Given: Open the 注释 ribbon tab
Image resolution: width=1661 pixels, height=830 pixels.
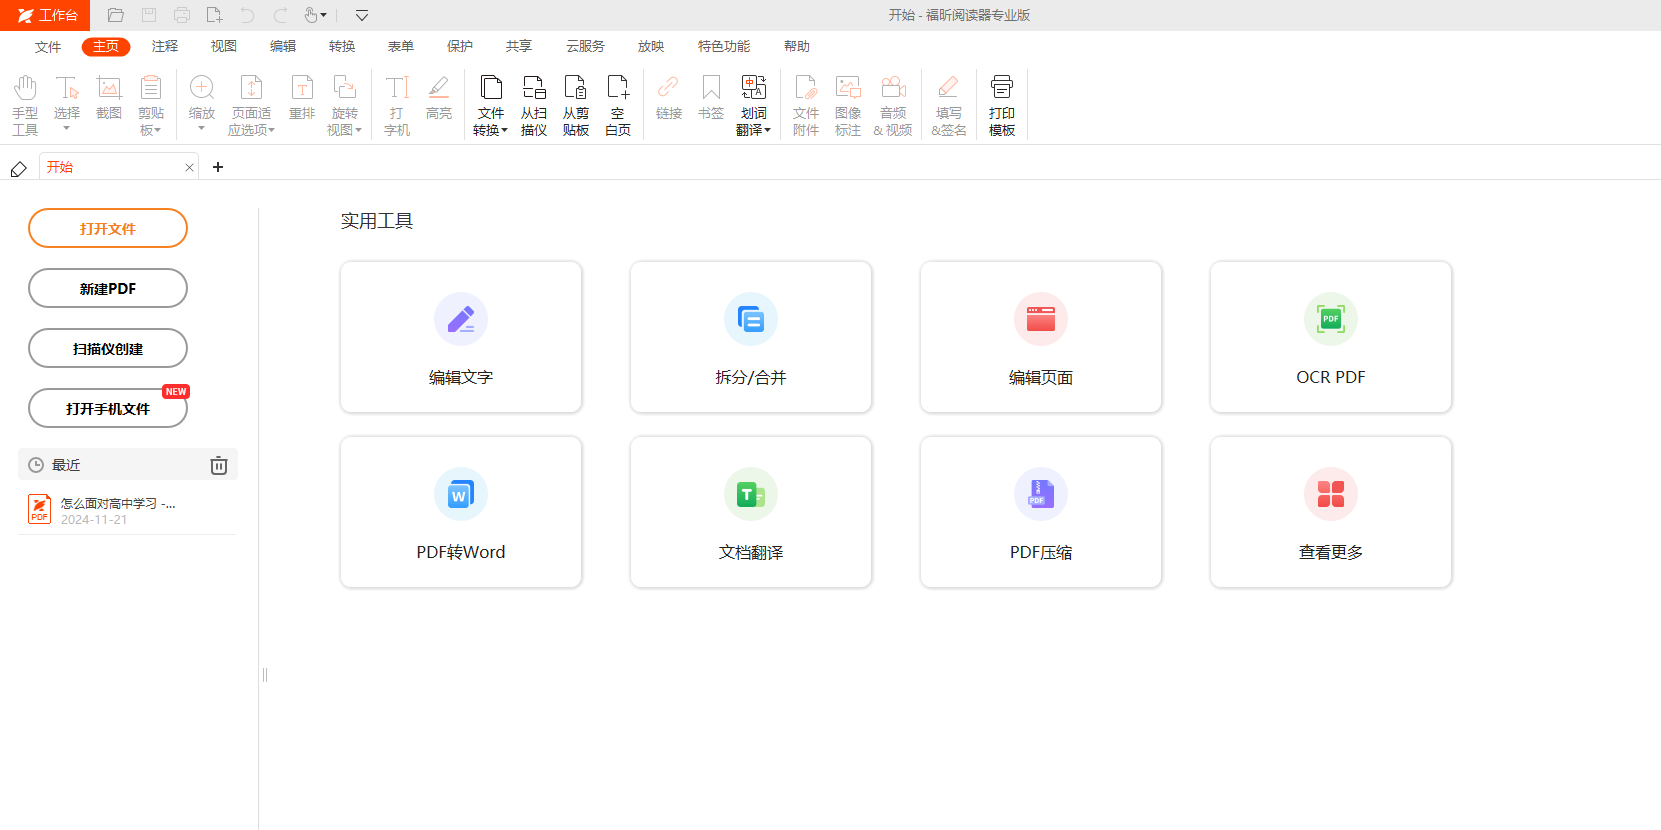Looking at the screenshot, I should (x=165, y=46).
